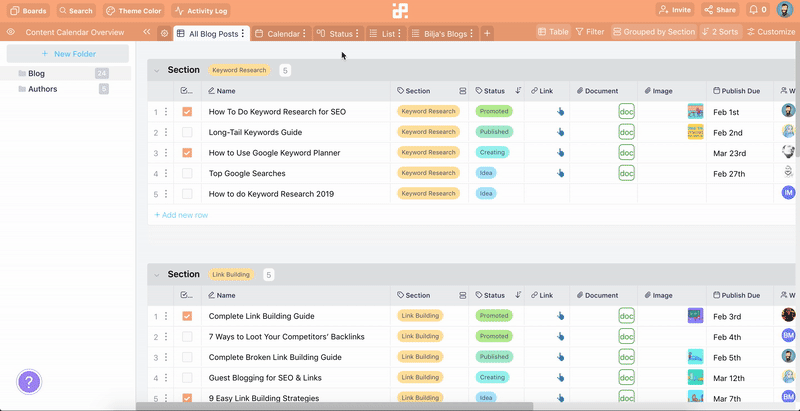800x411 pixels.
Task: Click Add new row in Keyword Research
Action: coord(181,215)
